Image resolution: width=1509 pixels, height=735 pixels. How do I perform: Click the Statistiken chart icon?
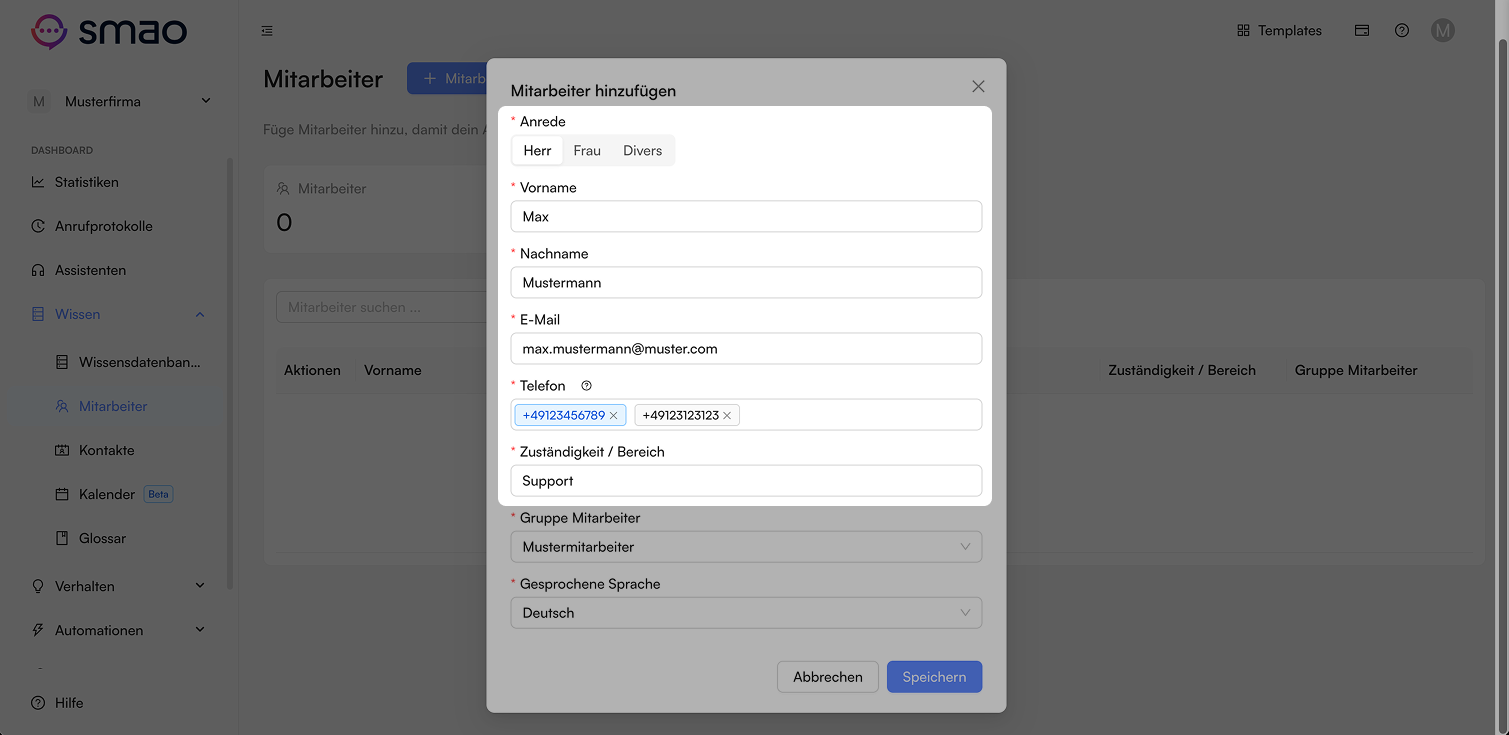point(38,182)
